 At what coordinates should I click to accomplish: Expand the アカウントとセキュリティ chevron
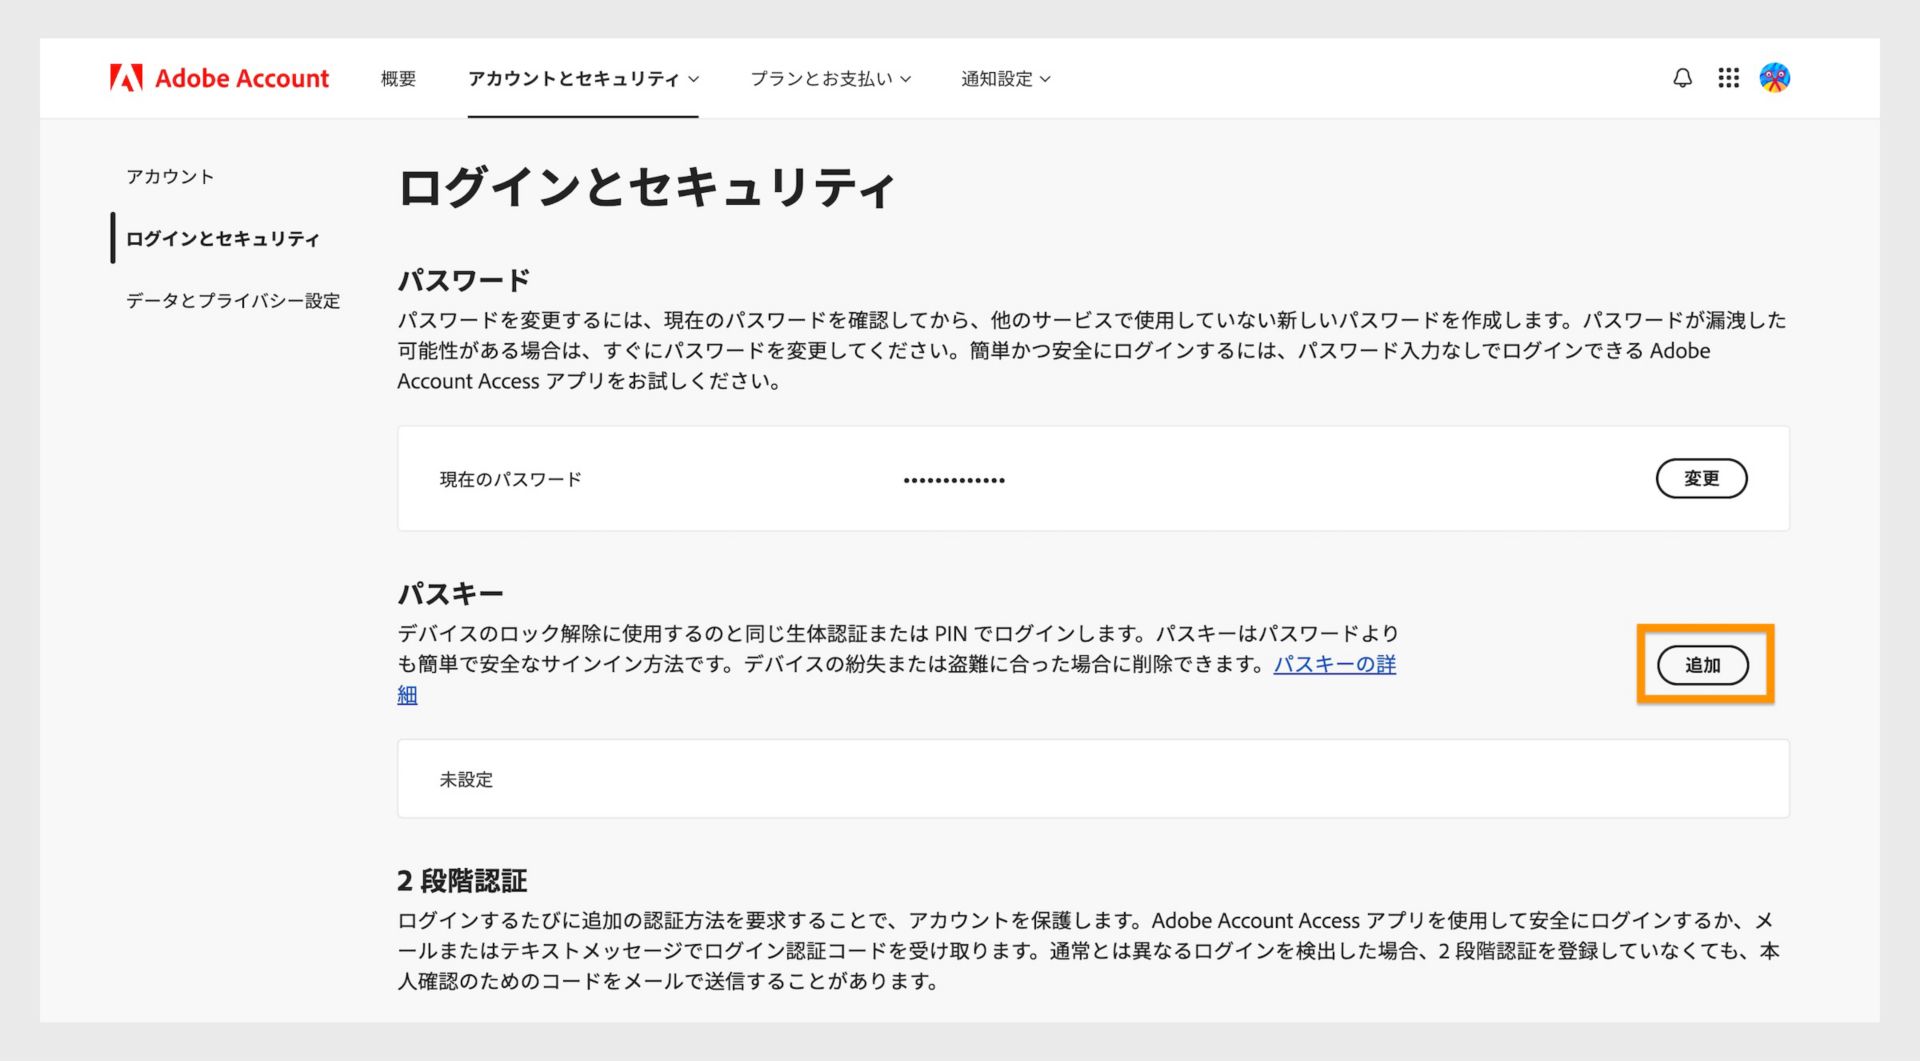coord(694,79)
